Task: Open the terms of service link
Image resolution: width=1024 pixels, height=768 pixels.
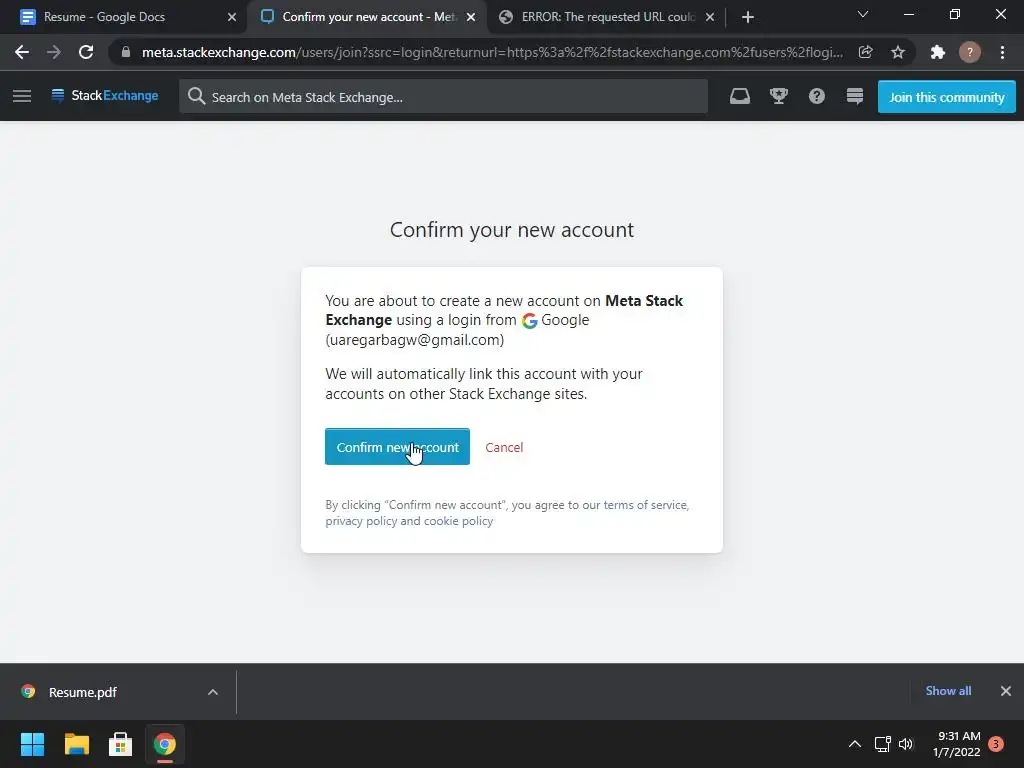Action: coord(645,505)
